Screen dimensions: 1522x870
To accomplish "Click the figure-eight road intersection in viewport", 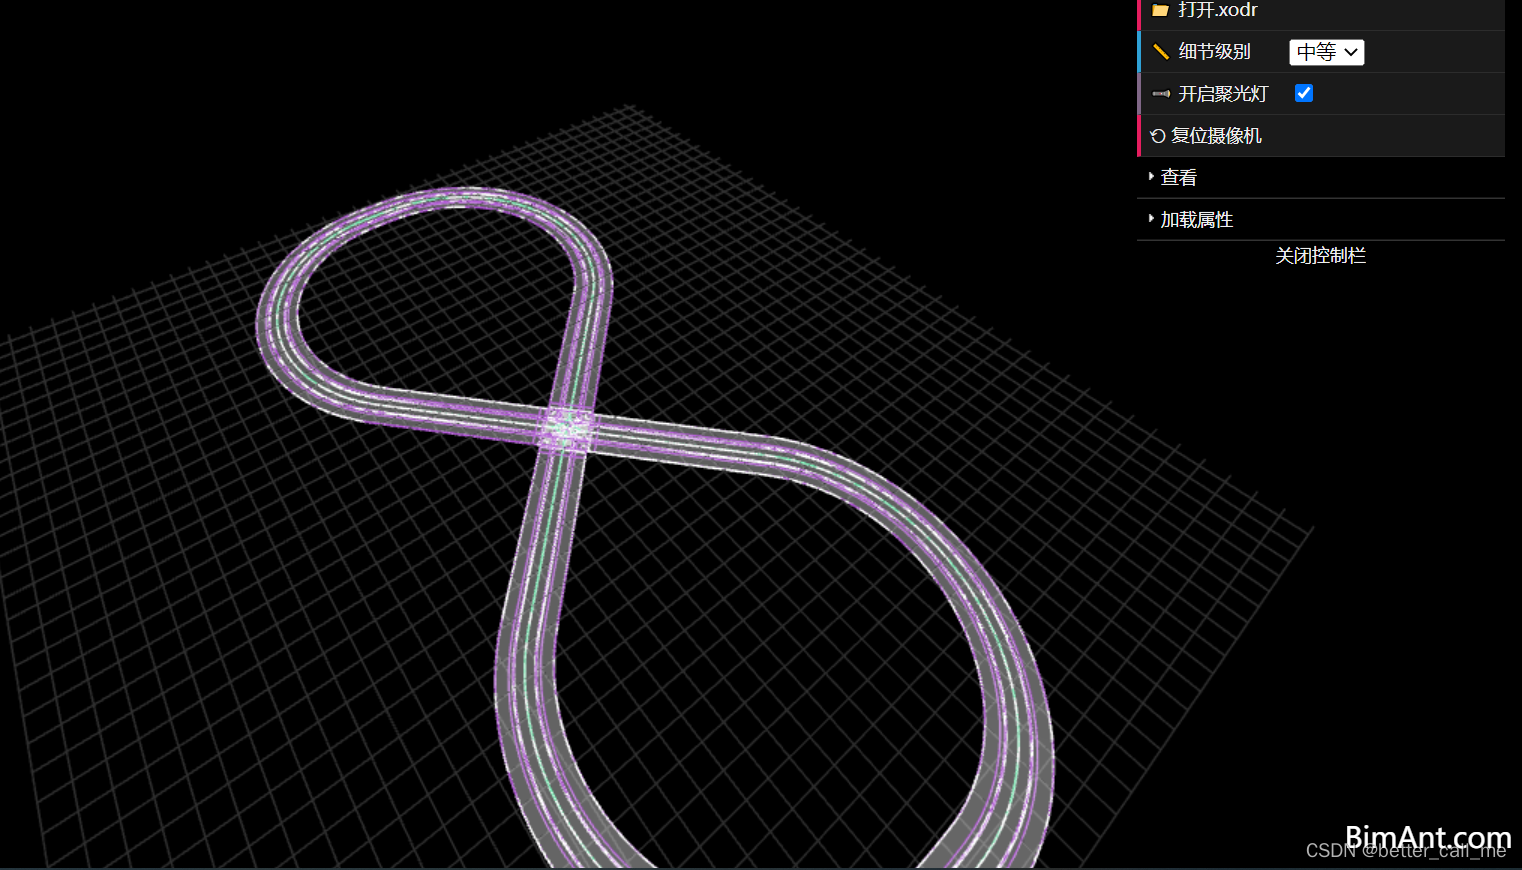I will tap(568, 428).
